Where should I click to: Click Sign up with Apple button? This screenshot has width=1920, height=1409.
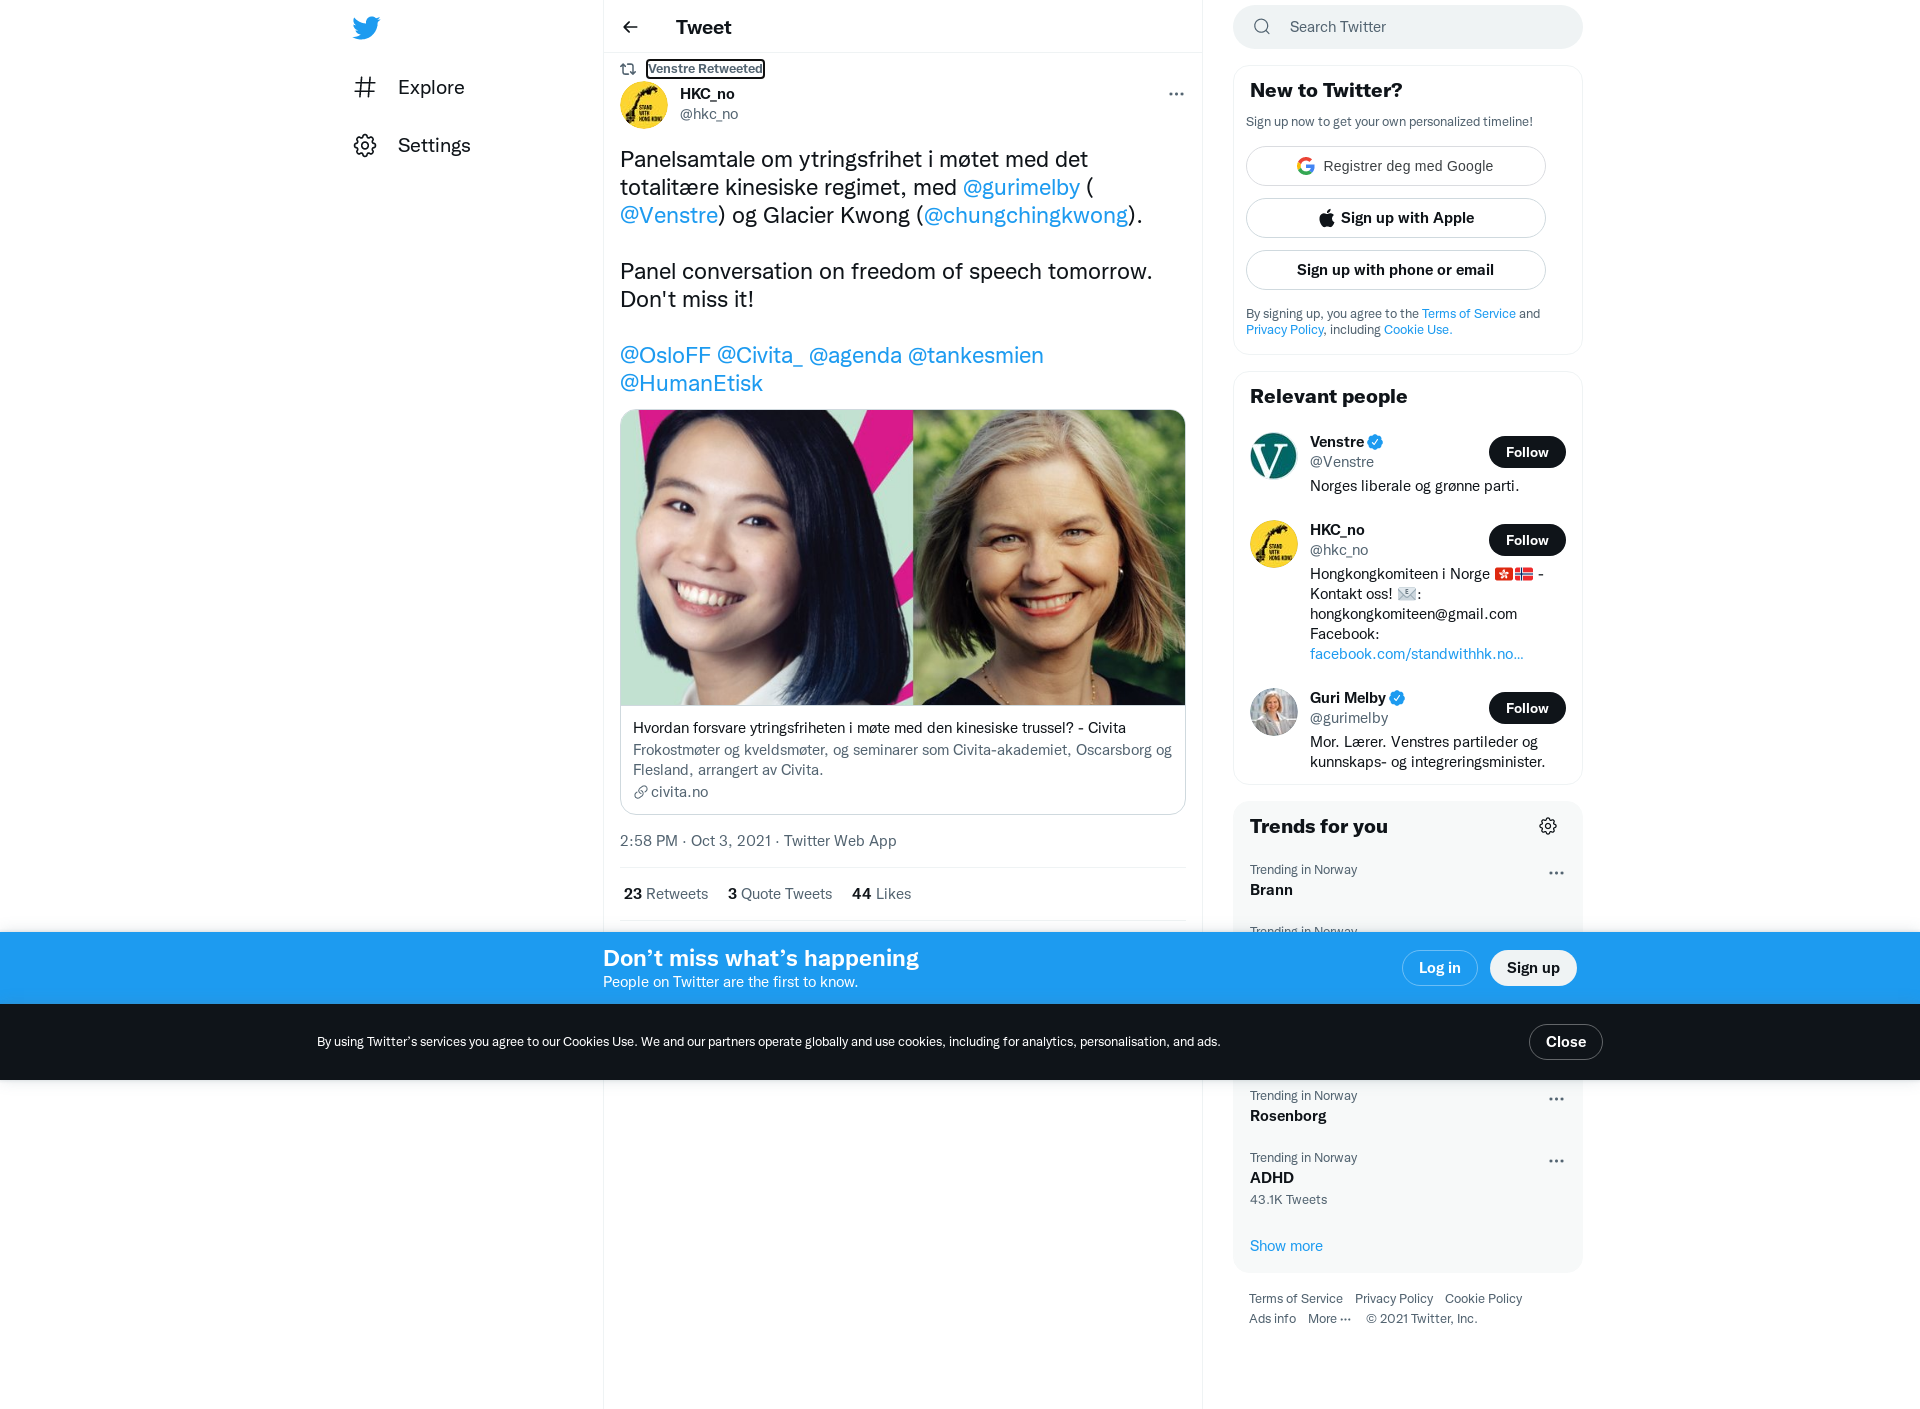point(1396,218)
